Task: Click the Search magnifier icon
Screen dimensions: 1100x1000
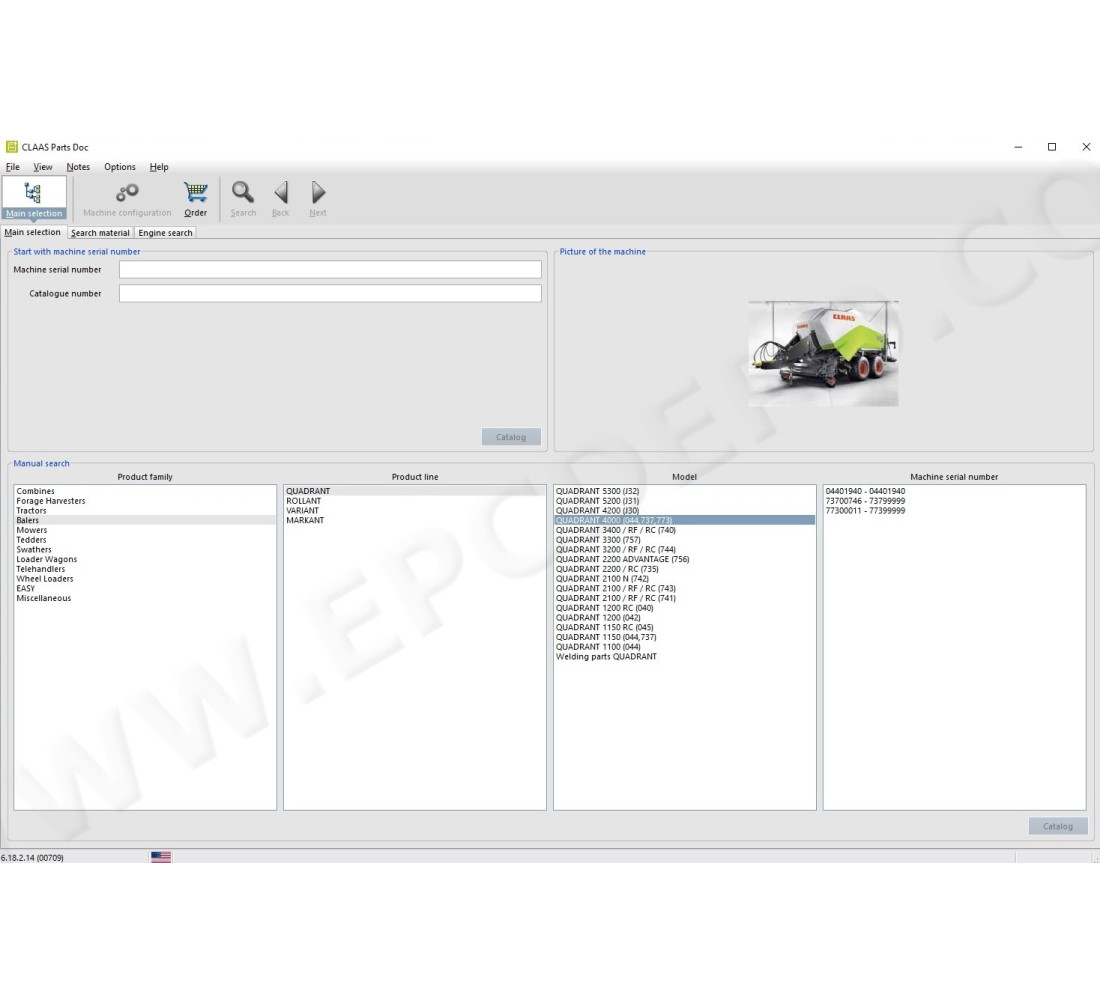Action: (243, 199)
